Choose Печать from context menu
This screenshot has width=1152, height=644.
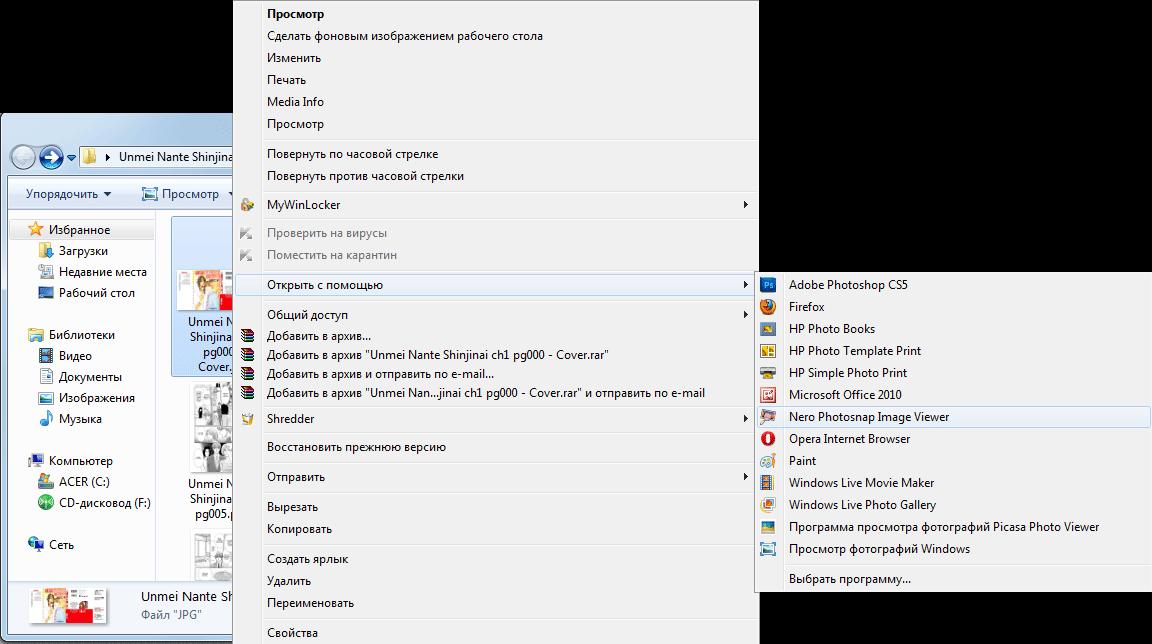pyautogui.click(x=496, y=80)
